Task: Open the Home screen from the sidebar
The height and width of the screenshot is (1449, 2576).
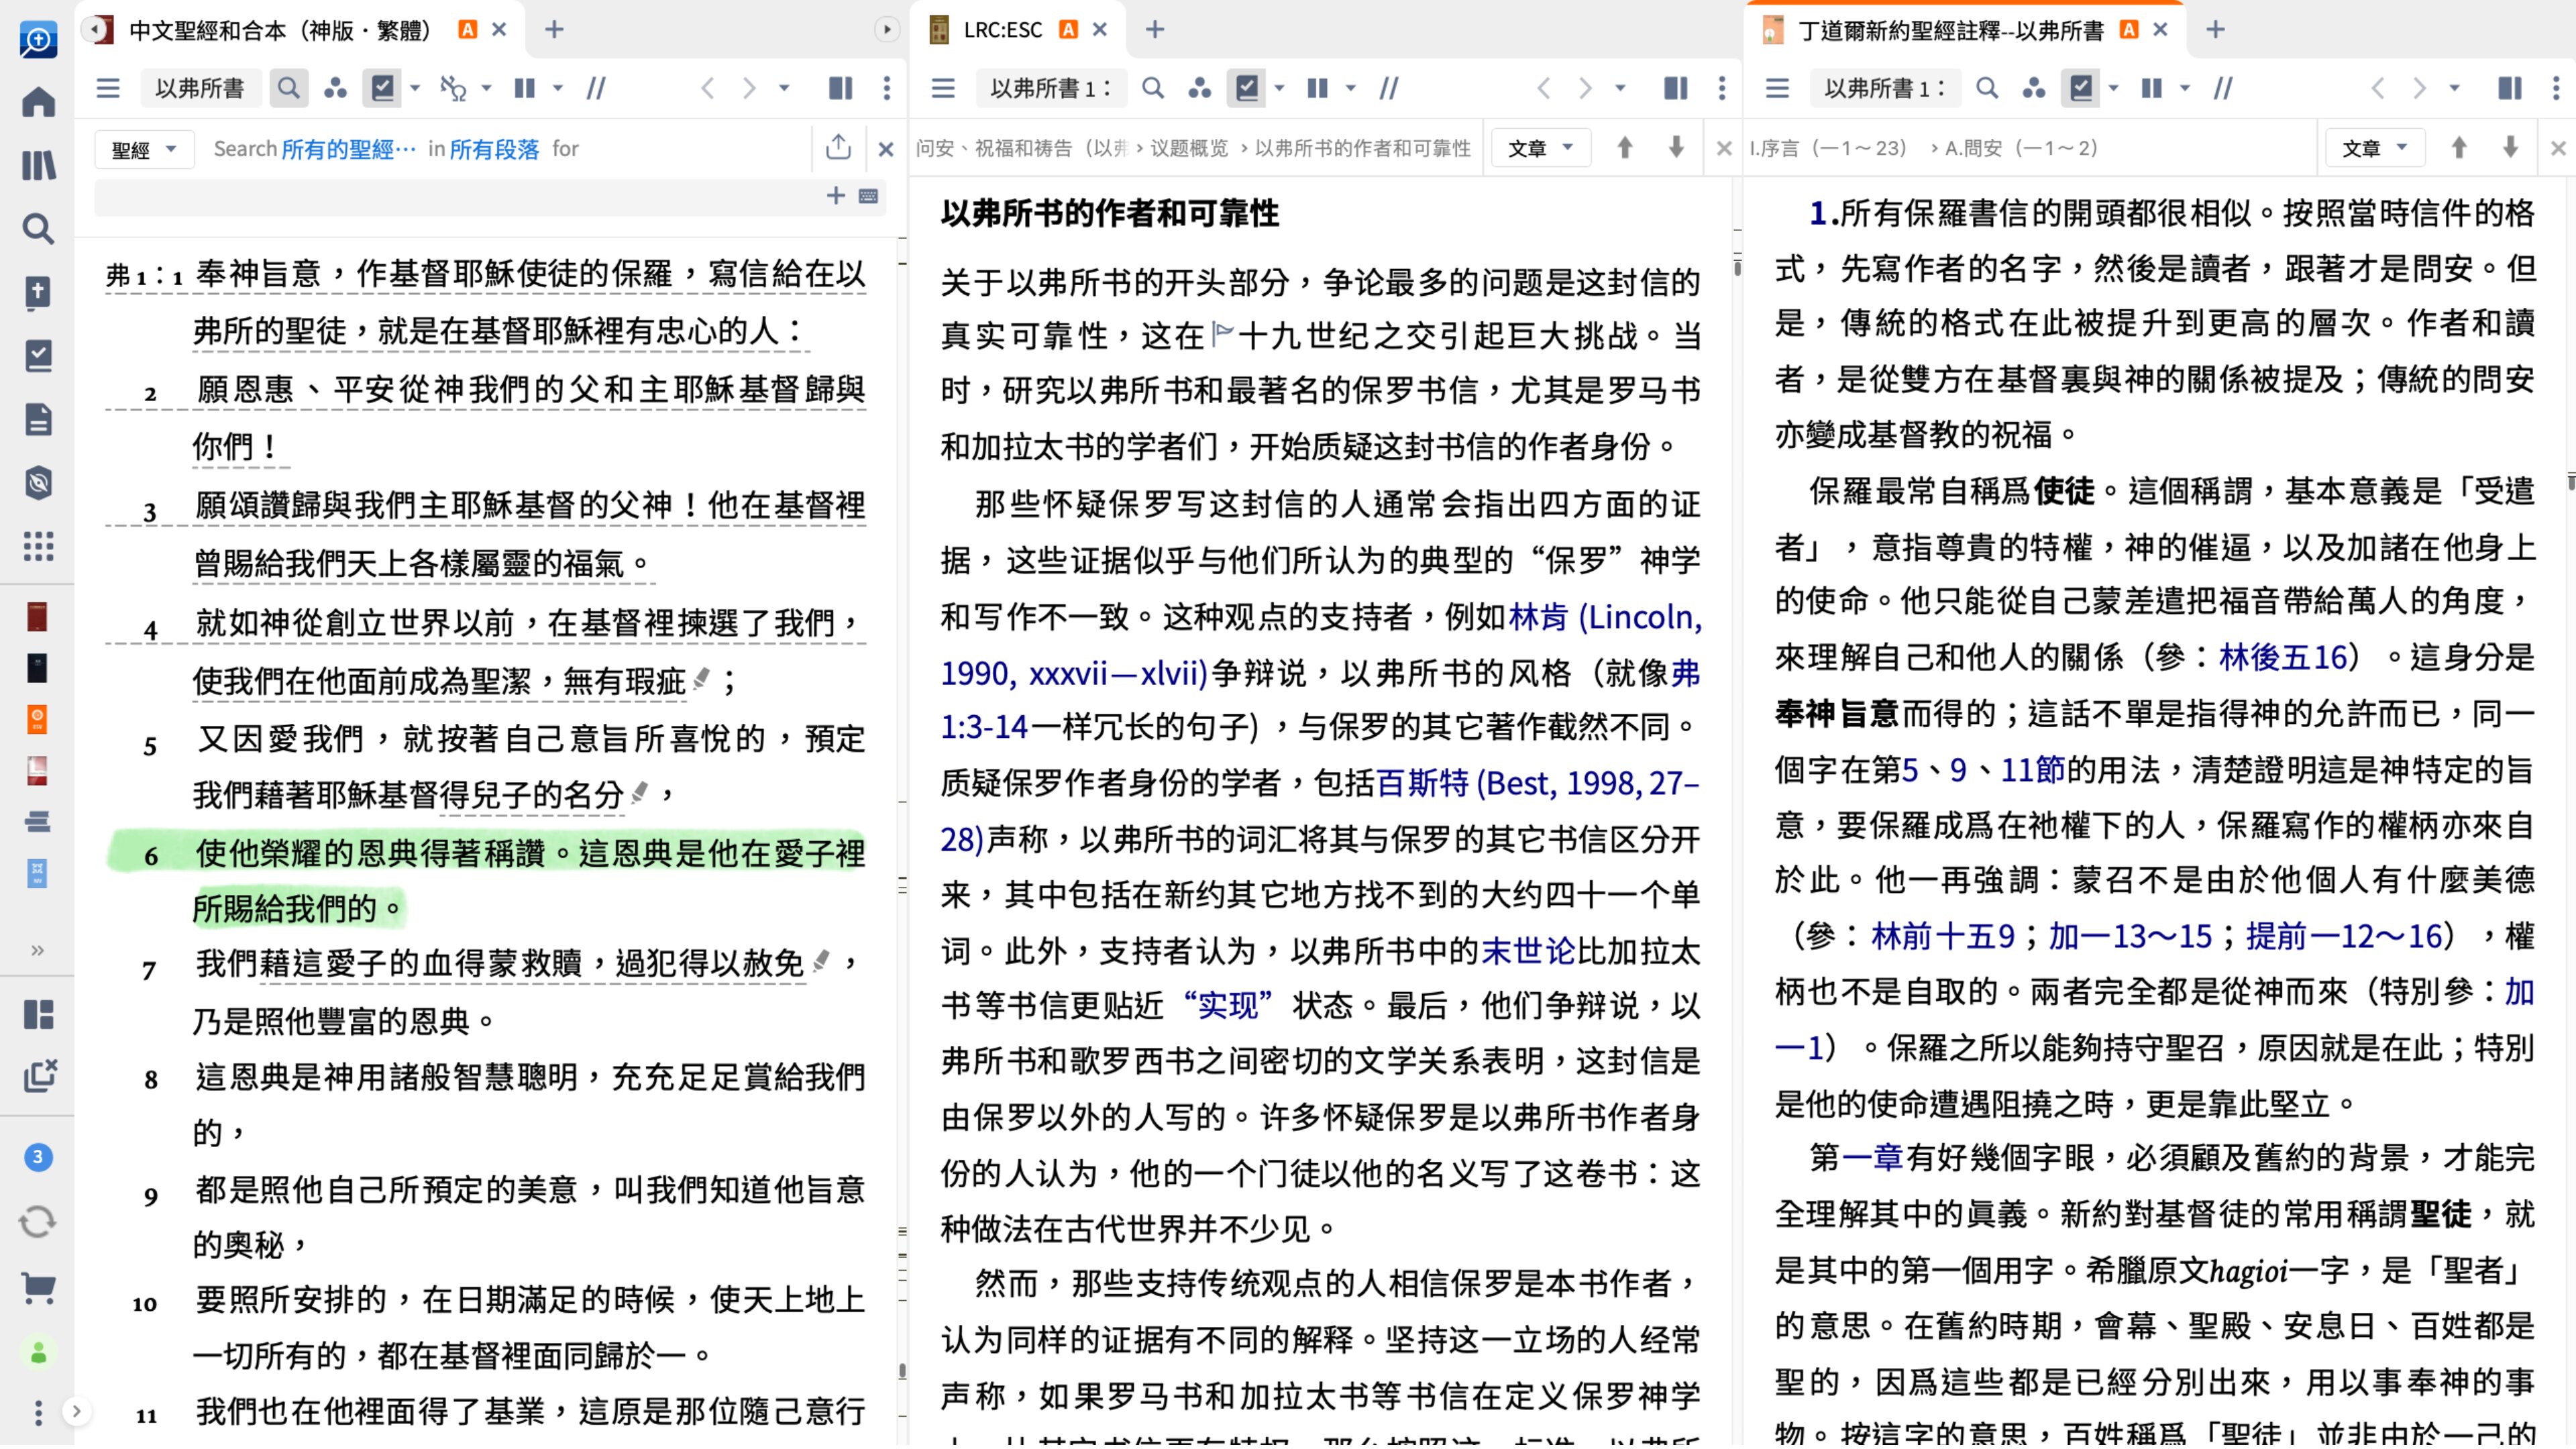Action: (x=38, y=102)
